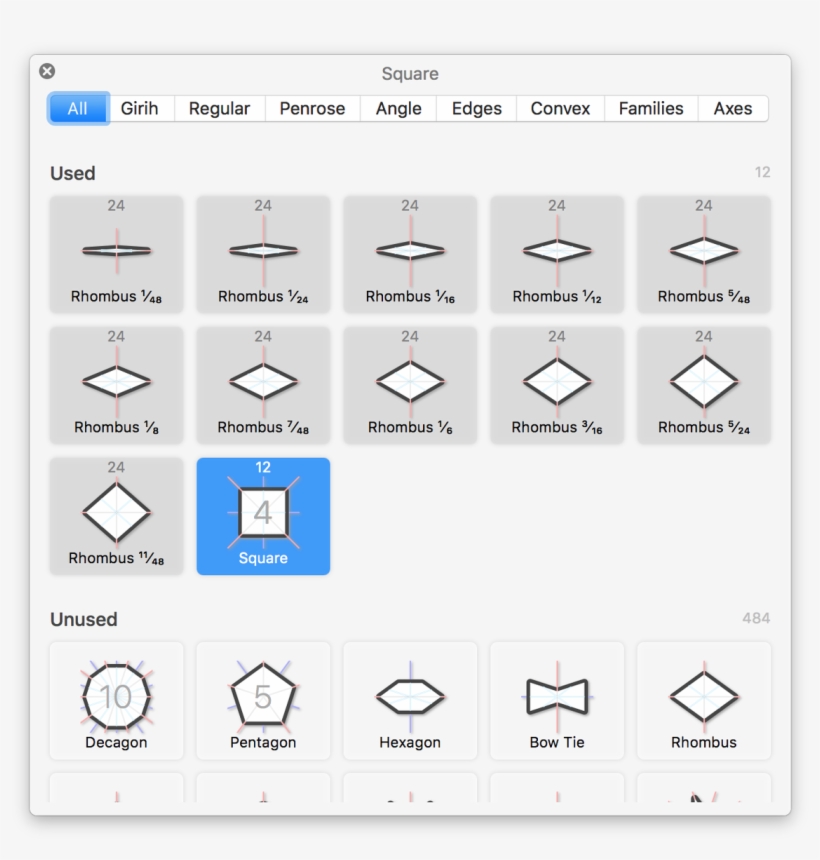Image resolution: width=820 pixels, height=860 pixels.
Task: Filter tiles by Convex
Action: pyautogui.click(x=560, y=109)
